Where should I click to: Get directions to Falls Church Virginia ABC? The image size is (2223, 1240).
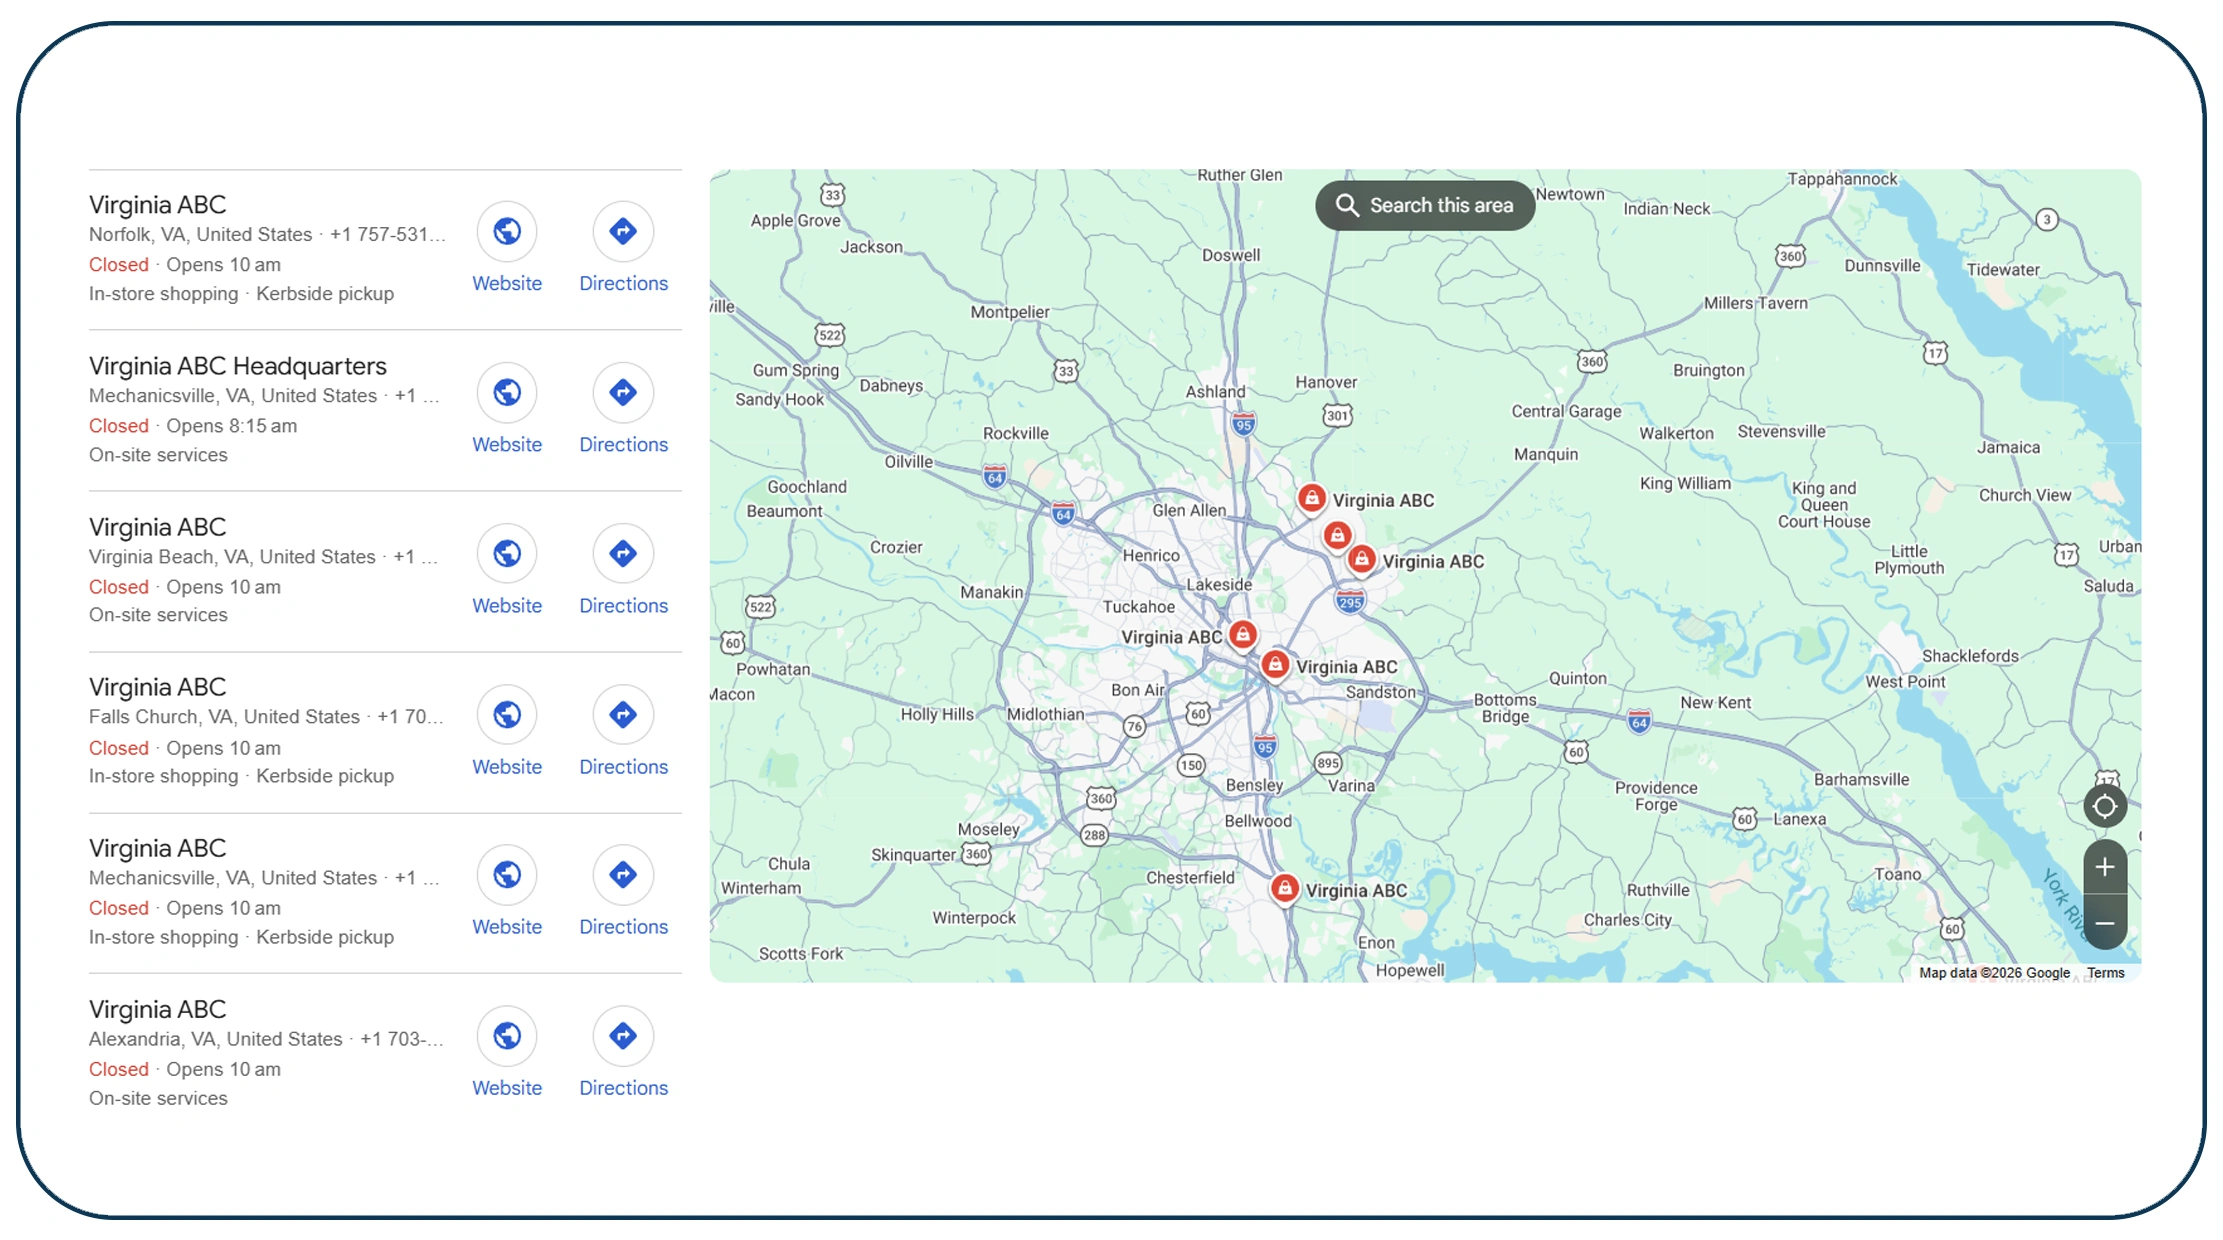pos(622,714)
